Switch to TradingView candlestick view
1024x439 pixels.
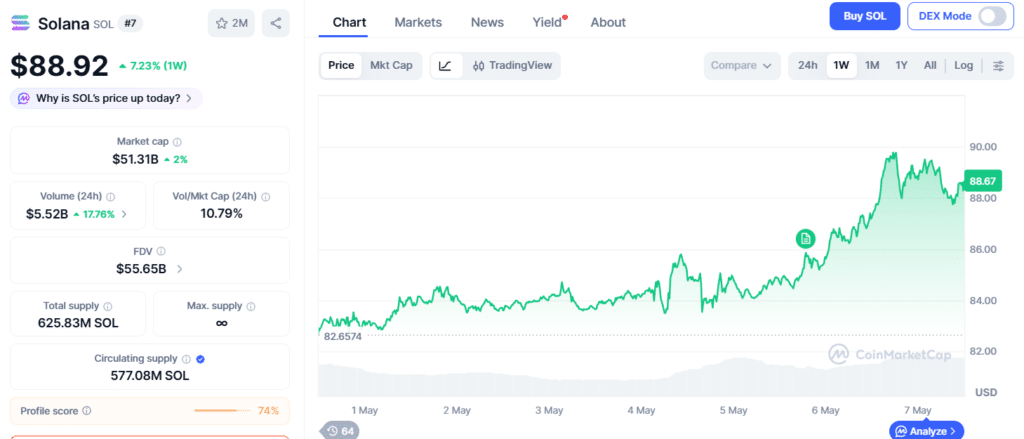[512, 65]
